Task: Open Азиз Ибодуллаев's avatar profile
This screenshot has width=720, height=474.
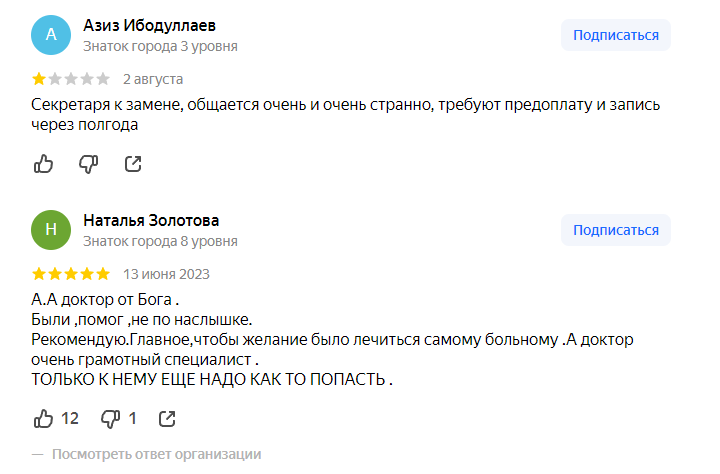Action: [52, 35]
